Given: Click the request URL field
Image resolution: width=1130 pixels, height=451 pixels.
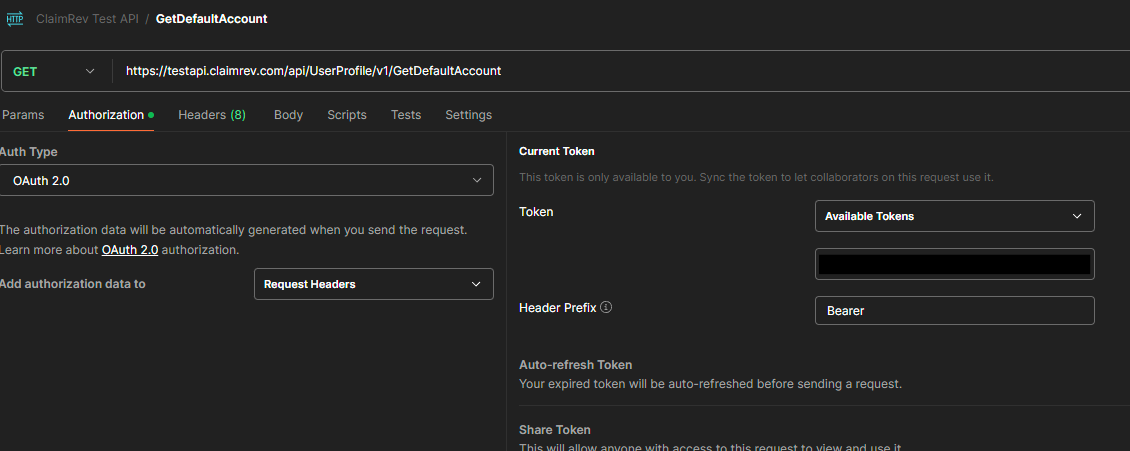Looking at the screenshot, I should tap(600, 71).
